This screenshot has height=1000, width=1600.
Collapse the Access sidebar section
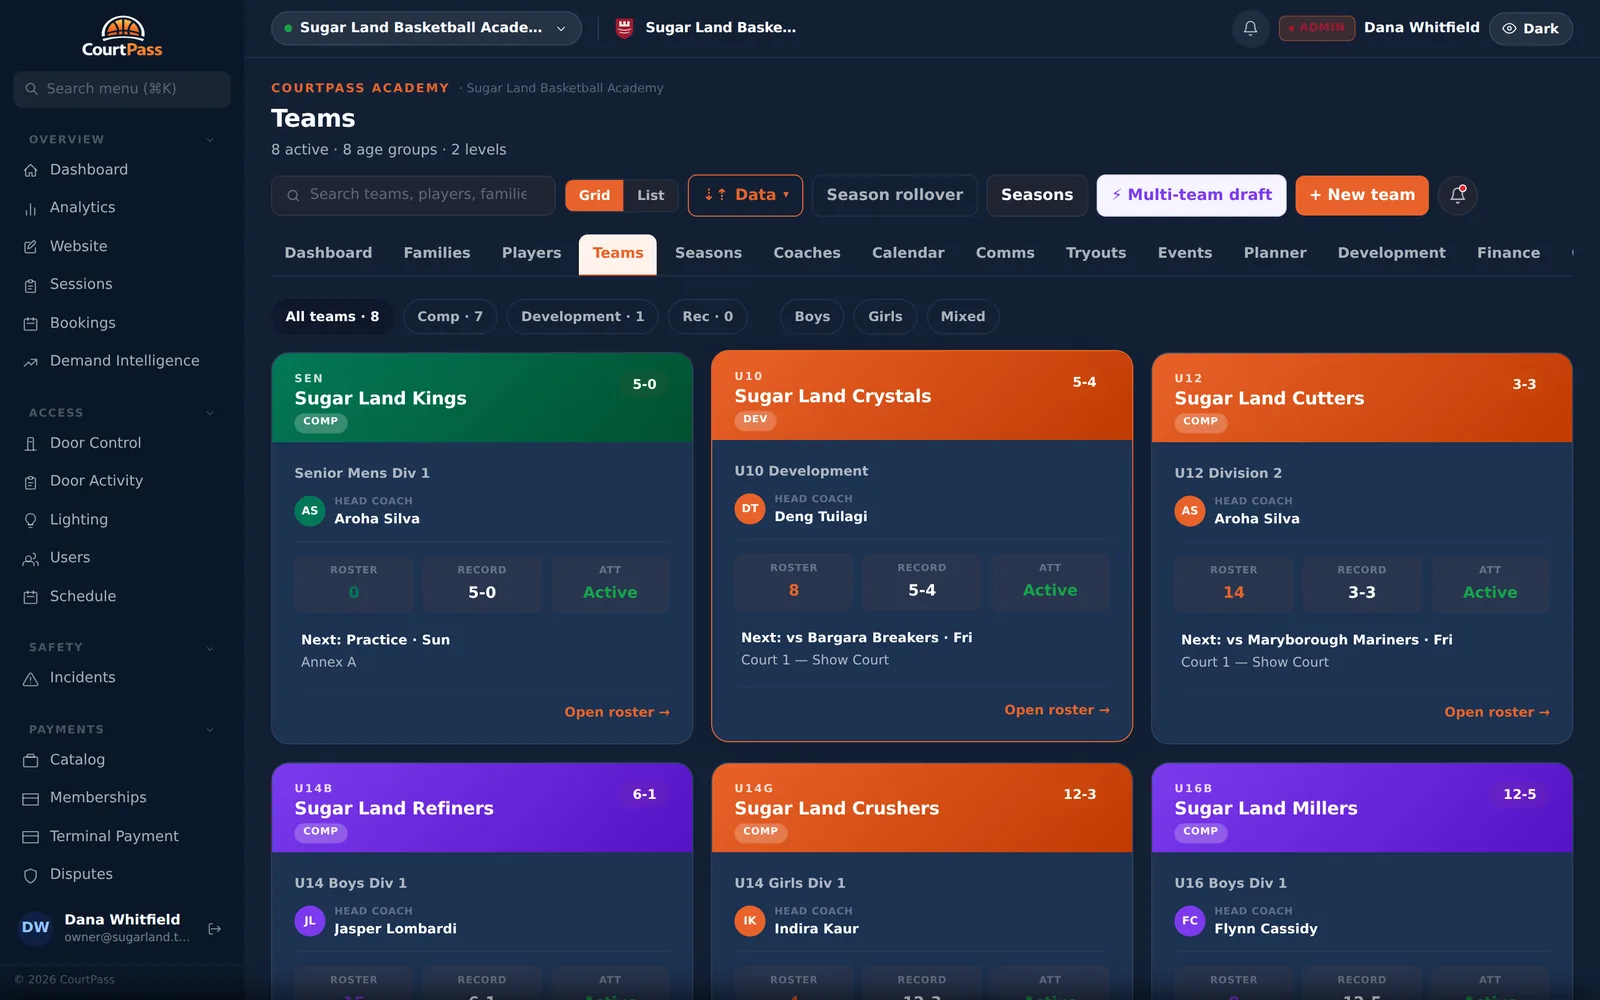click(x=210, y=413)
